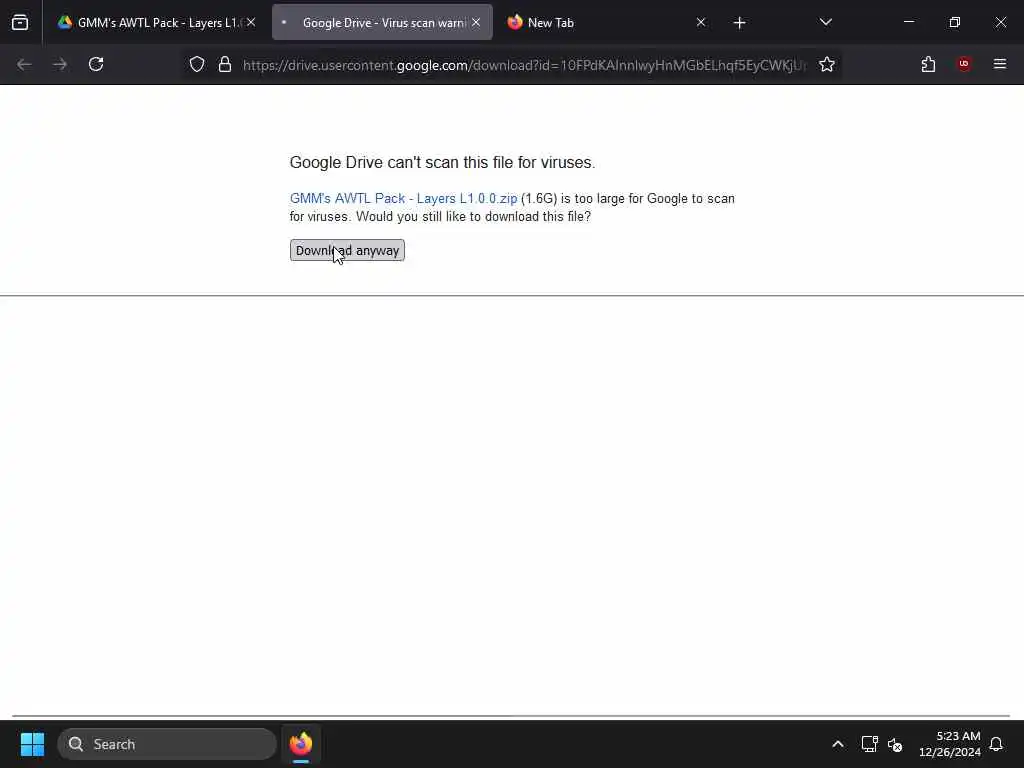The height and width of the screenshot is (768, 1024).
Task: Click the taskbar Search box
Action: [167, 744]
